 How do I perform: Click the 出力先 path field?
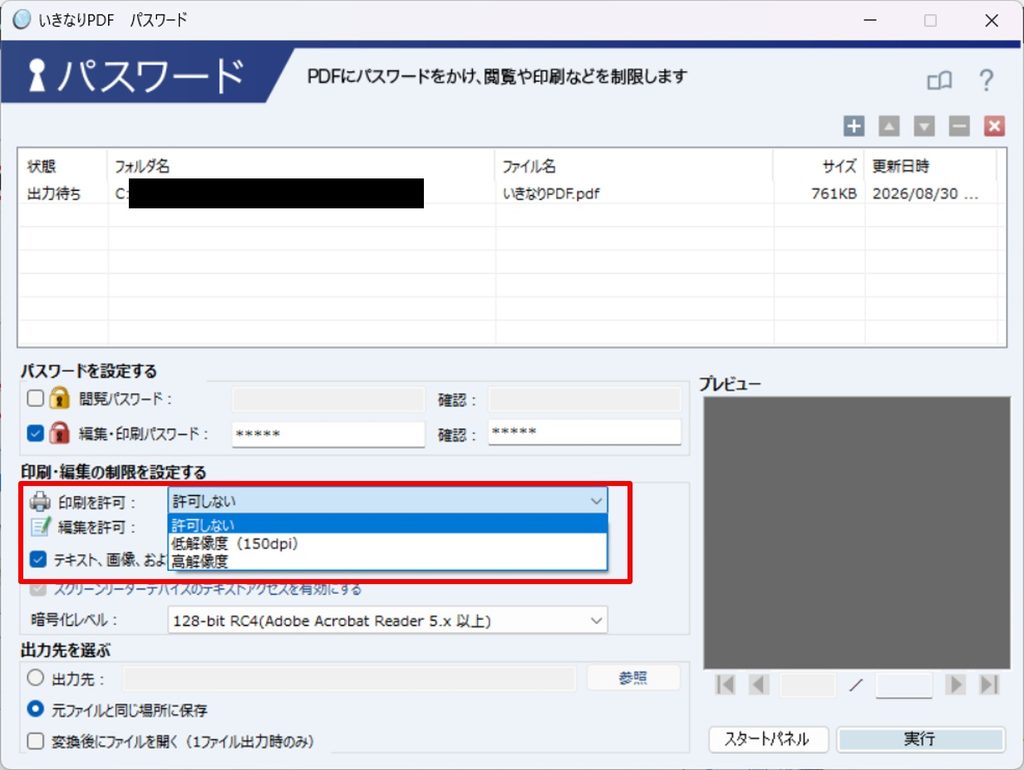349,678
